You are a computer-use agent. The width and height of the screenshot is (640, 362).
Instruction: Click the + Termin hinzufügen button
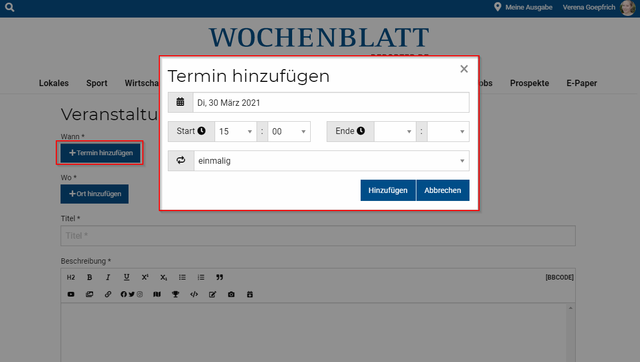click(x=100, y=153)
